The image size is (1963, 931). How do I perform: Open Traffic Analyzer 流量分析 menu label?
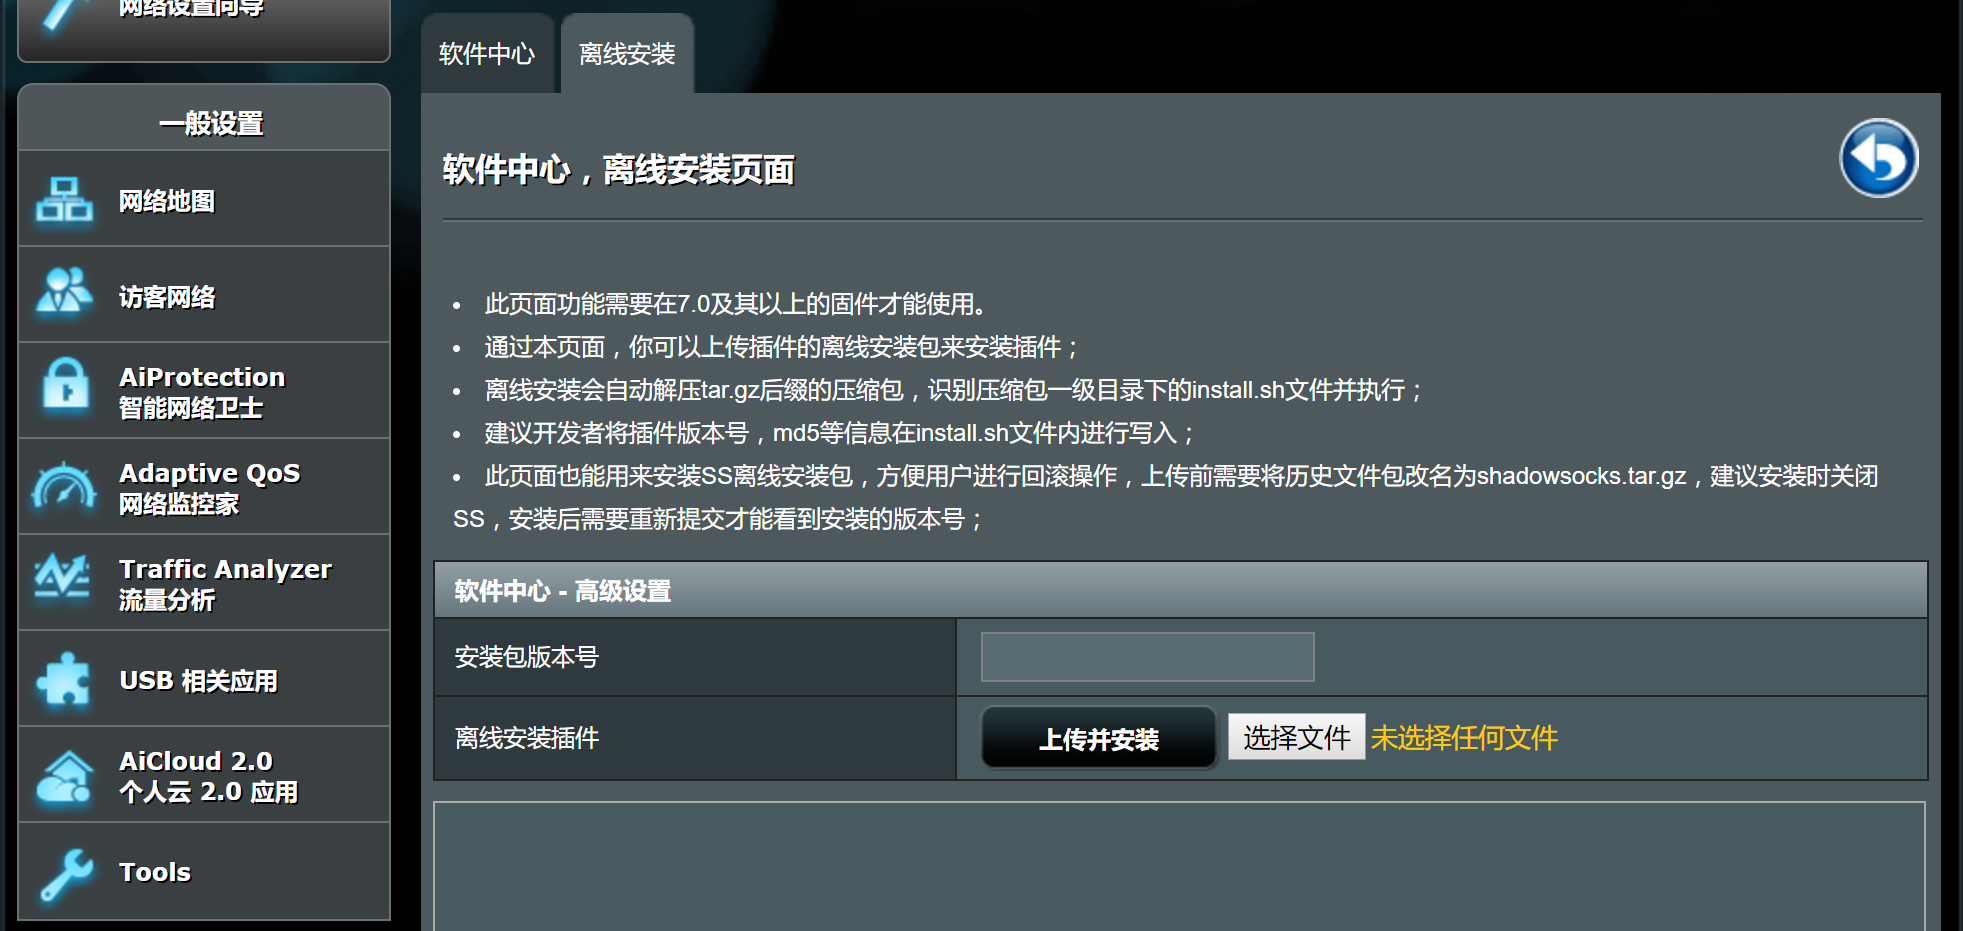(x=225, y=584)
